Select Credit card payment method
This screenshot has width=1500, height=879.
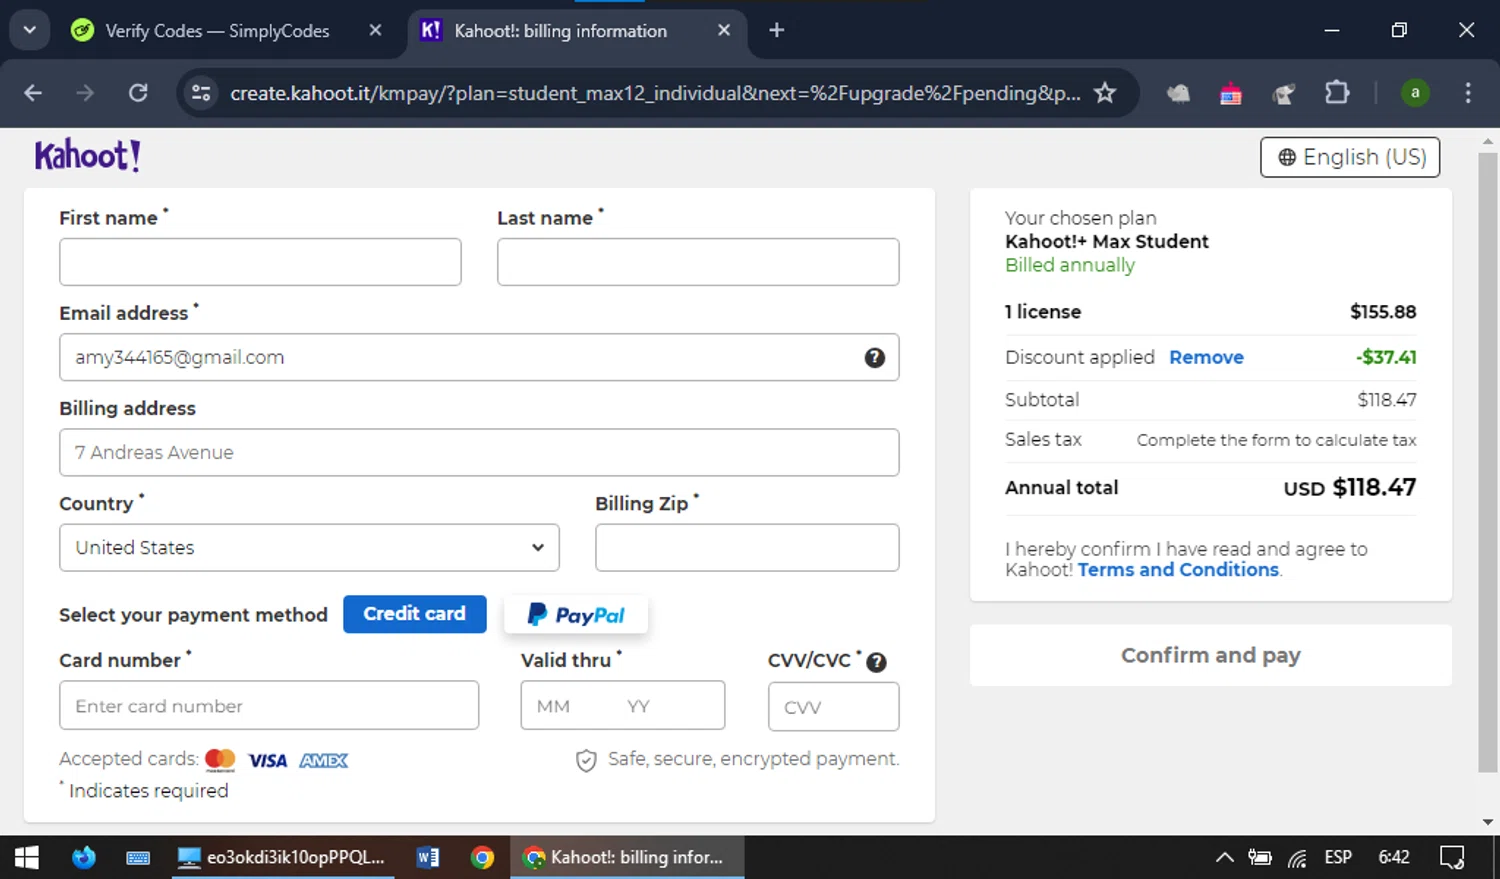coord(414,614)
